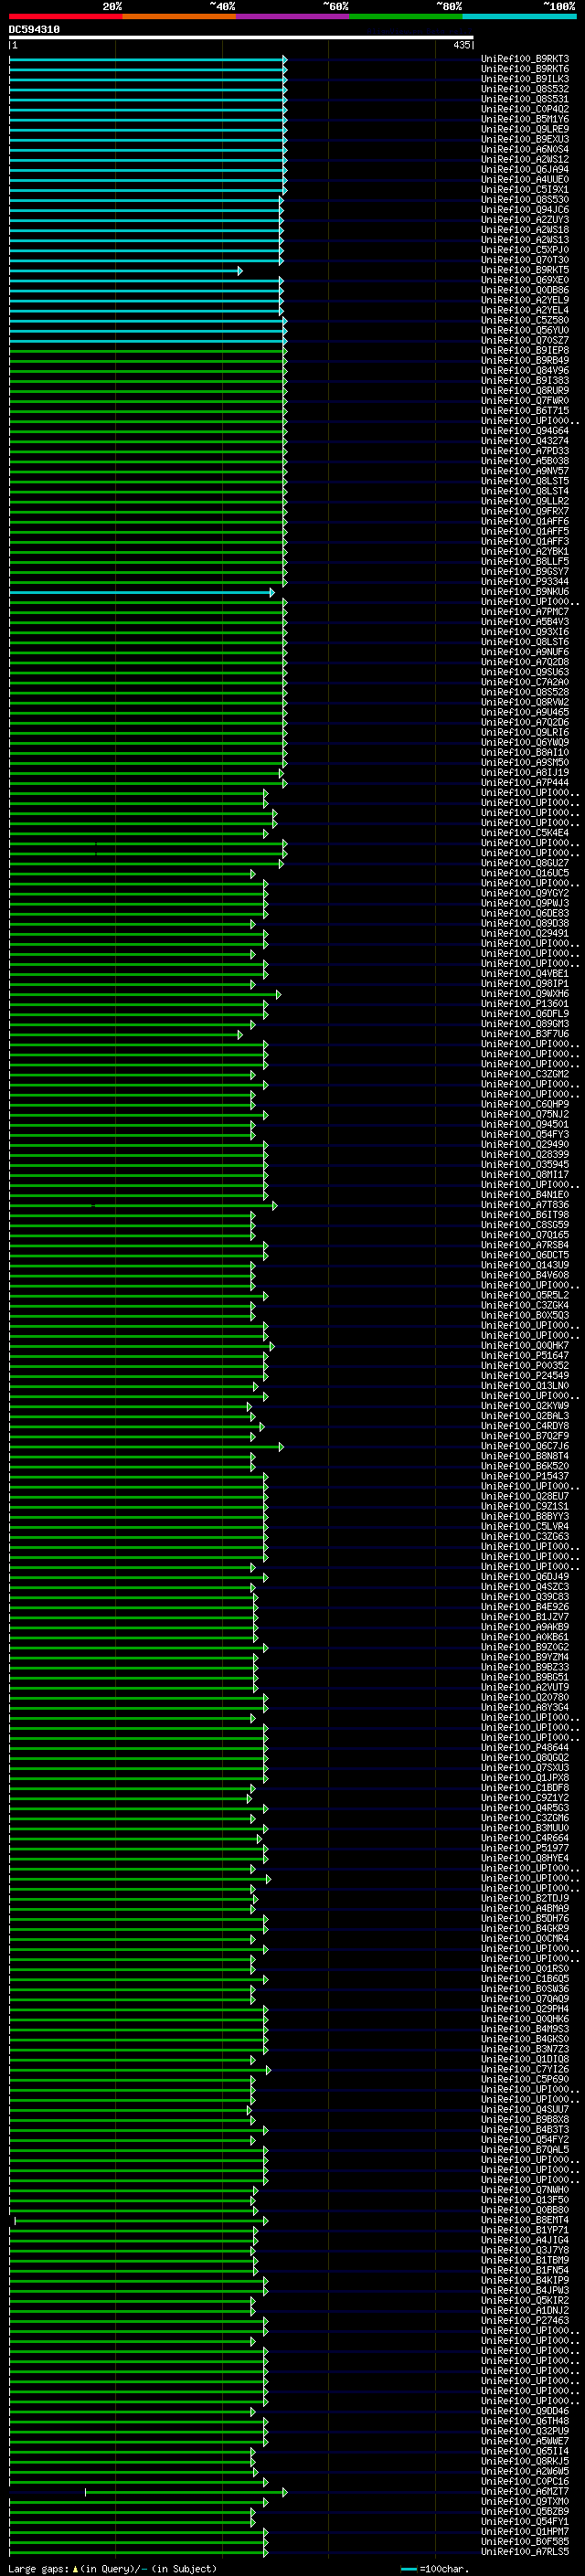The image size is (585, 2576).
Task: Open hit UniRef100_B9NKU6
Action: [524, 592]
